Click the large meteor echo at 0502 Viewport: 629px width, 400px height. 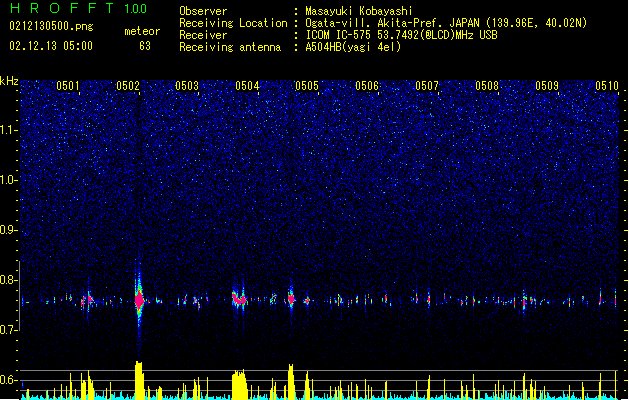[139, 300]
